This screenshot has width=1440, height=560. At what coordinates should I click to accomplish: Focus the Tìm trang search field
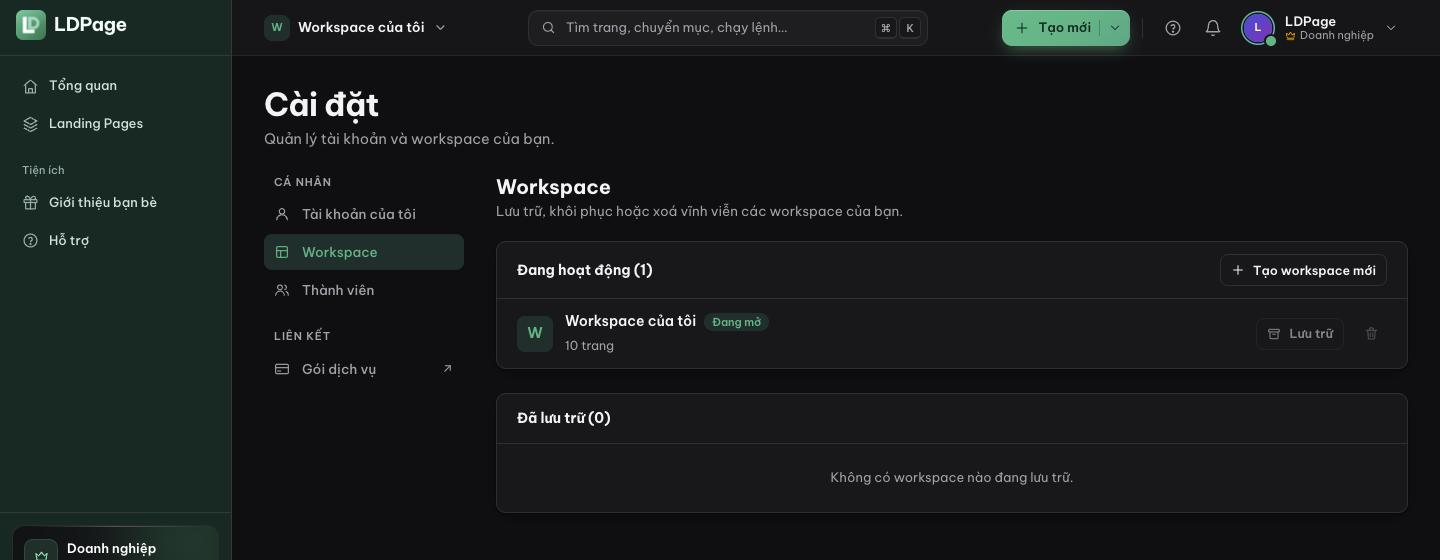click(728, 28)
